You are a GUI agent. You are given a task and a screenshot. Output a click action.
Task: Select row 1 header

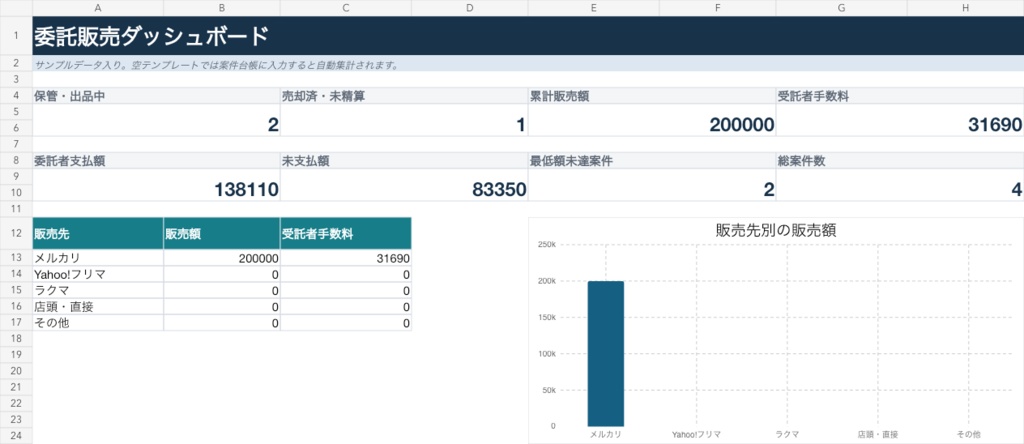(16, 36)
